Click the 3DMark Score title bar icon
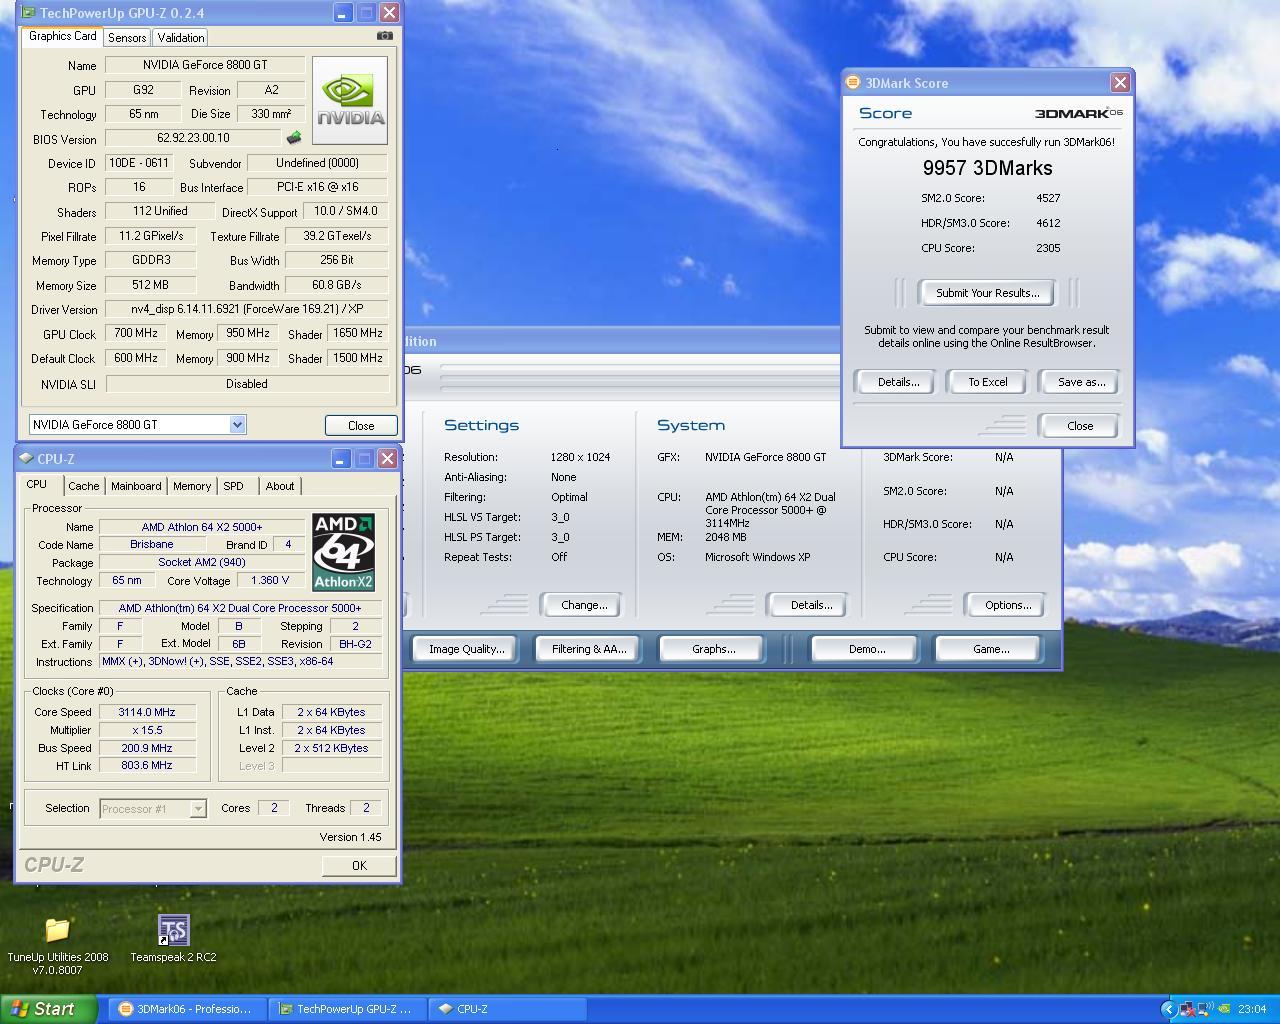The width and height of the screenshot is (1280, 1024). [x=853, y=83]
